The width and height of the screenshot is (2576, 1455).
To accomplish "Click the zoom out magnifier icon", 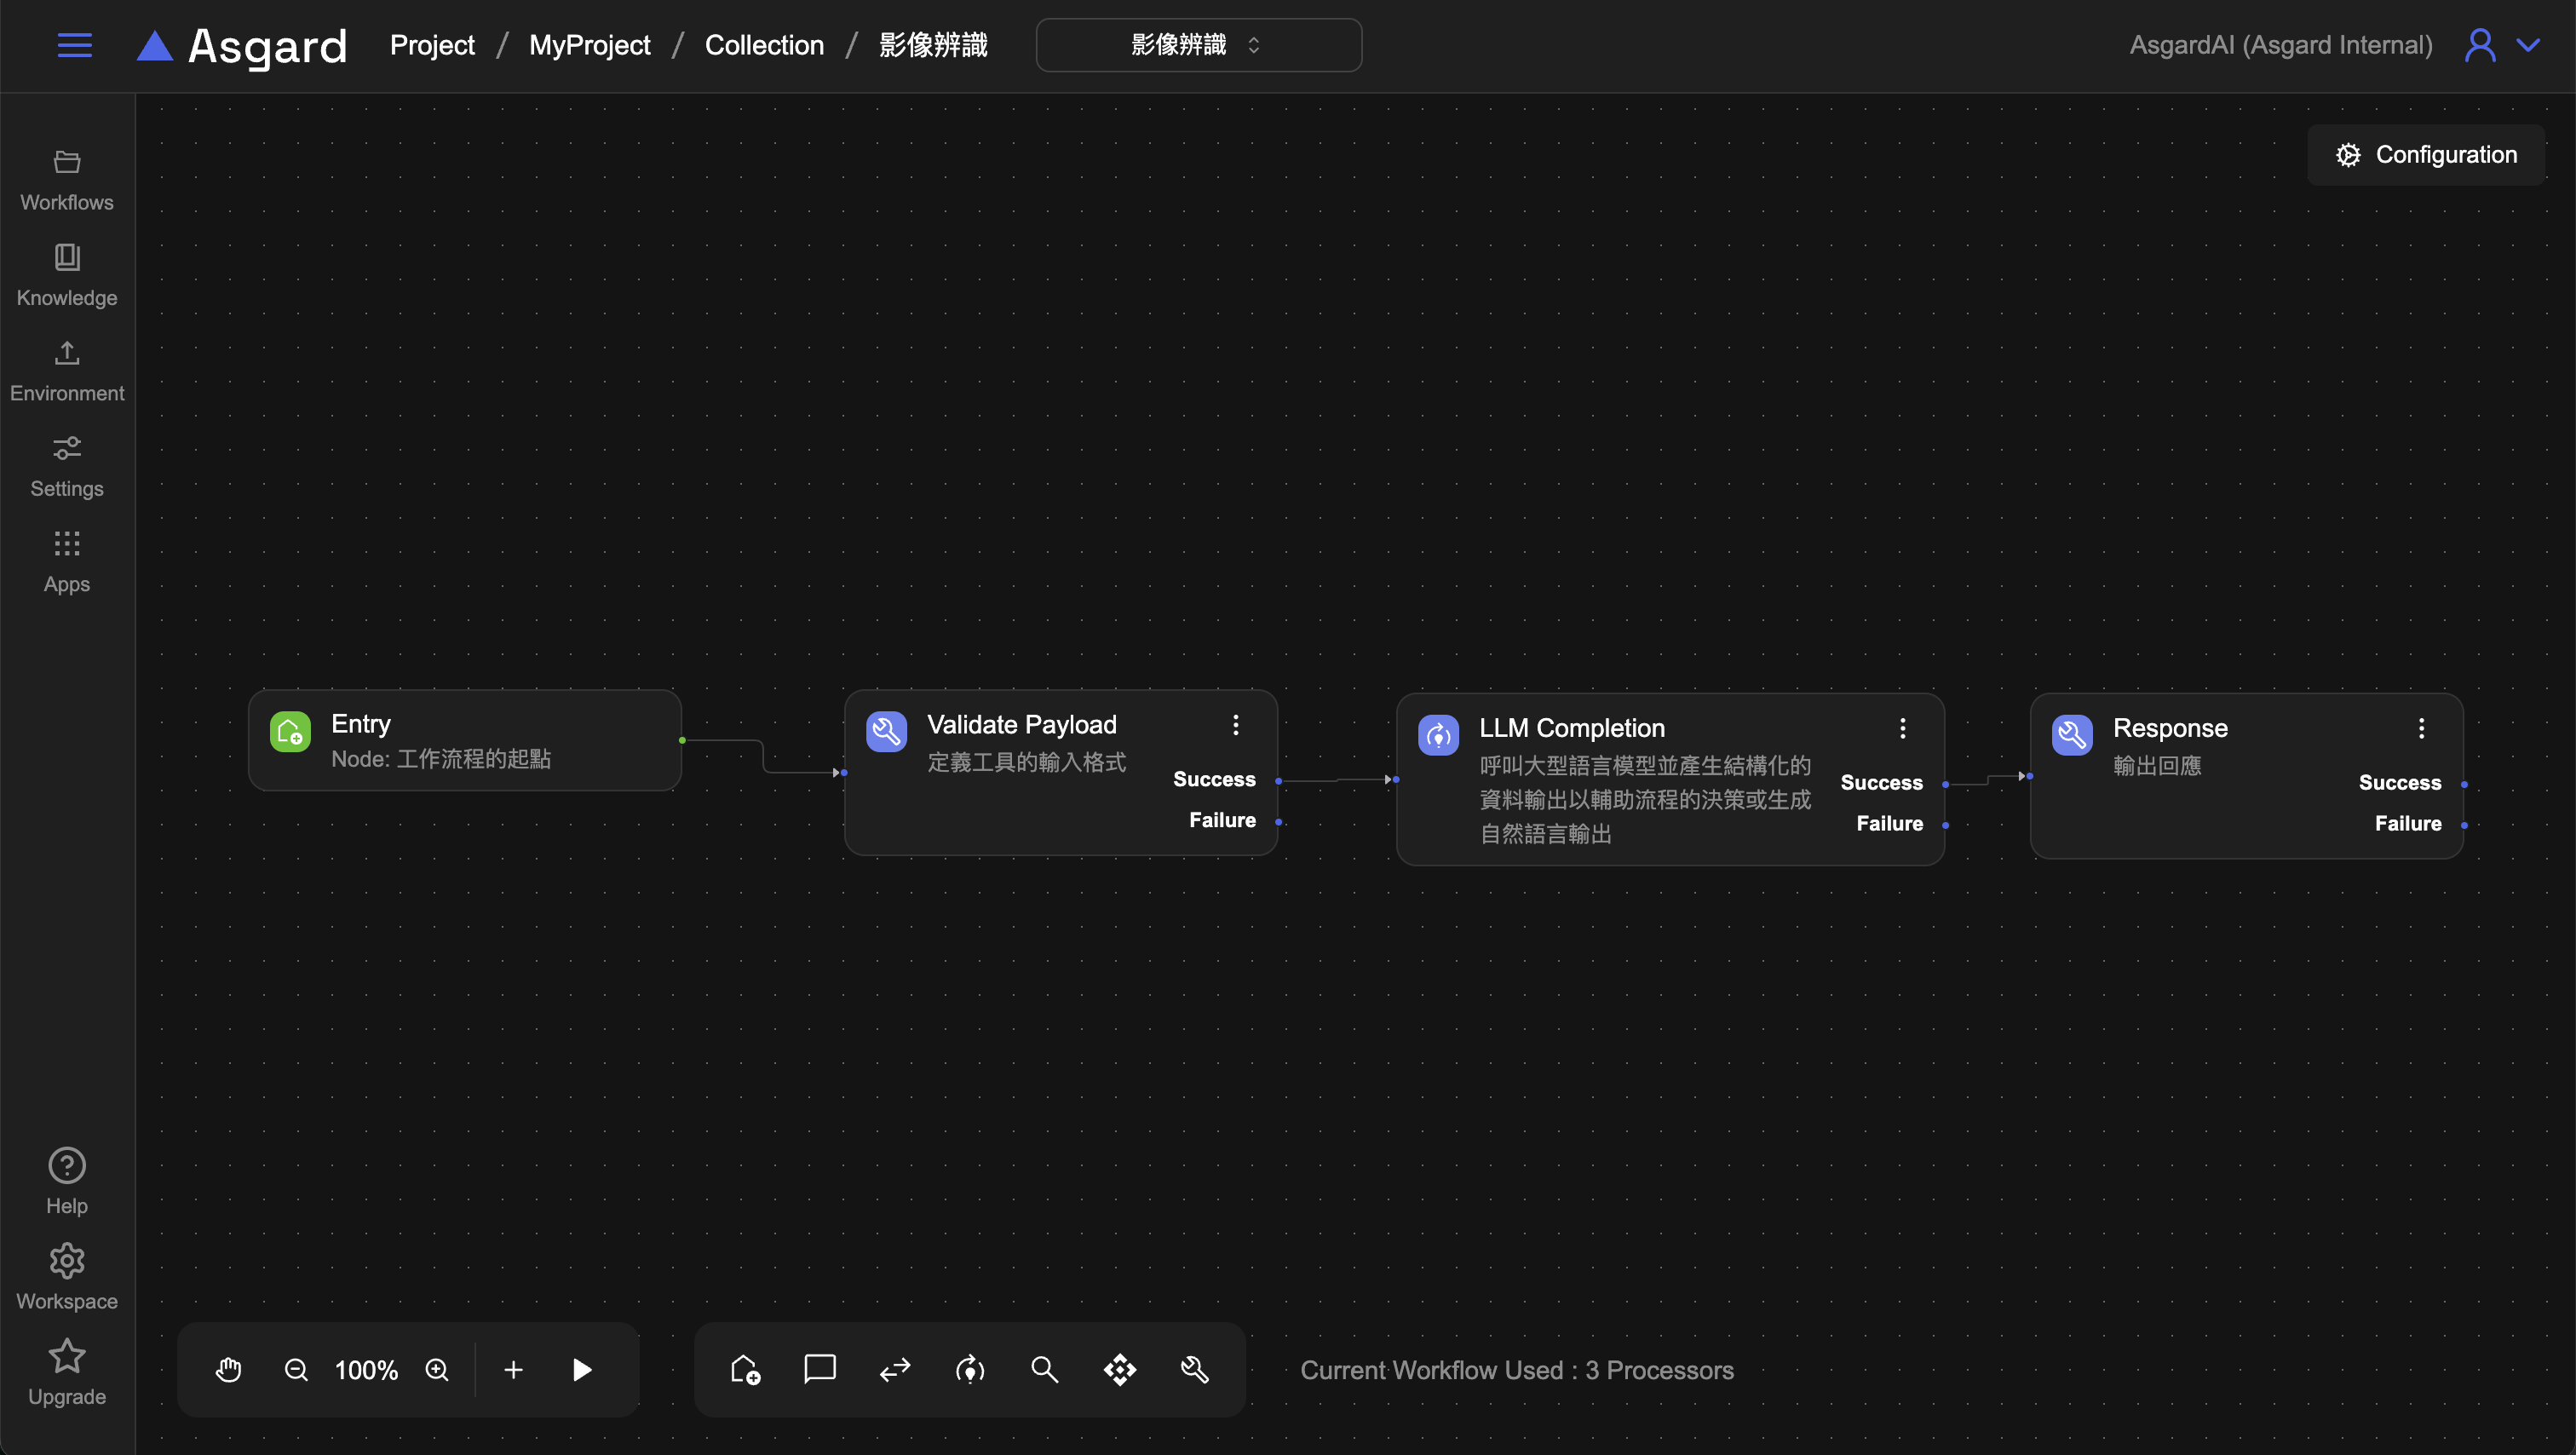I will [x=296, y=1369].
